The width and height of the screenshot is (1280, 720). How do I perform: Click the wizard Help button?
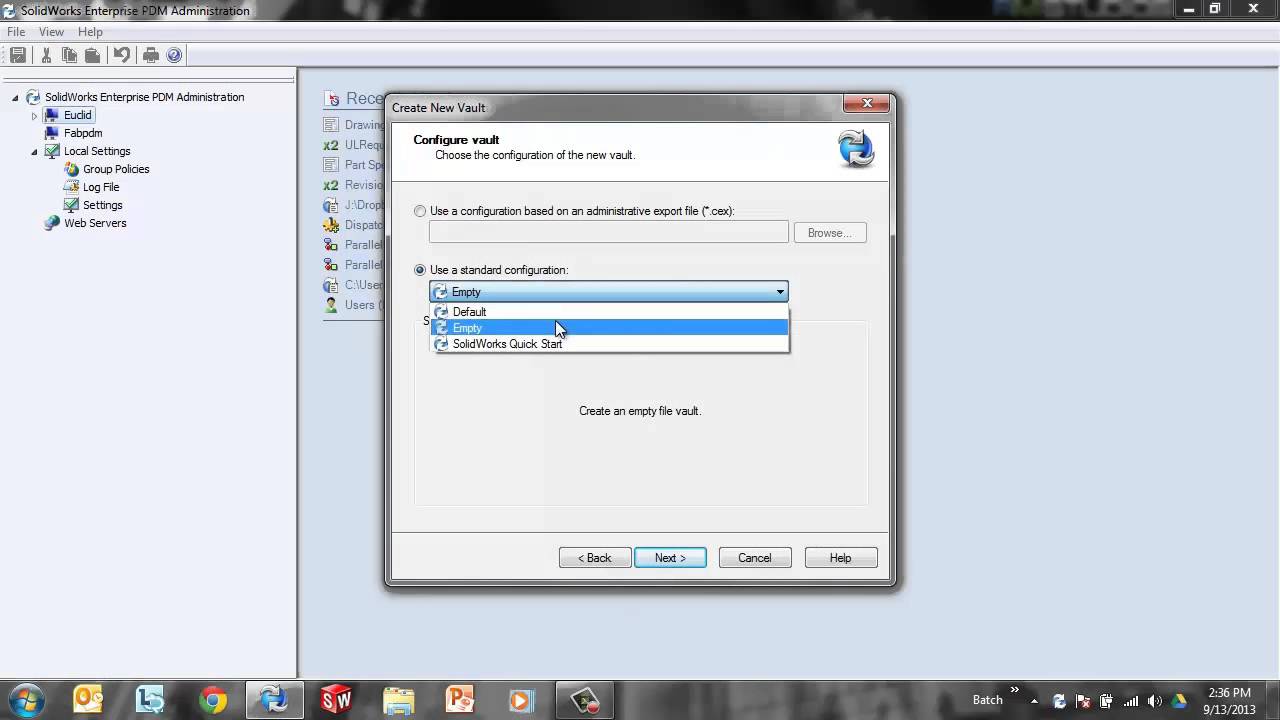coord(841,558)
